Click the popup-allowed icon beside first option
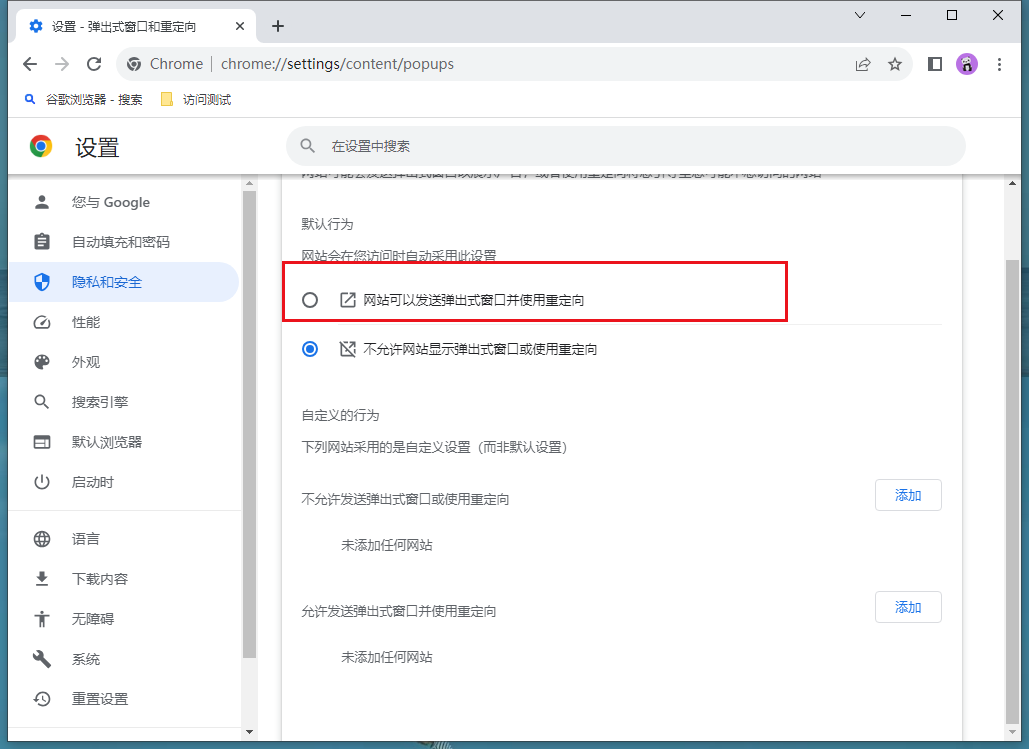The width and height of the screenshot is (1029, 749). tap(347, 300)
